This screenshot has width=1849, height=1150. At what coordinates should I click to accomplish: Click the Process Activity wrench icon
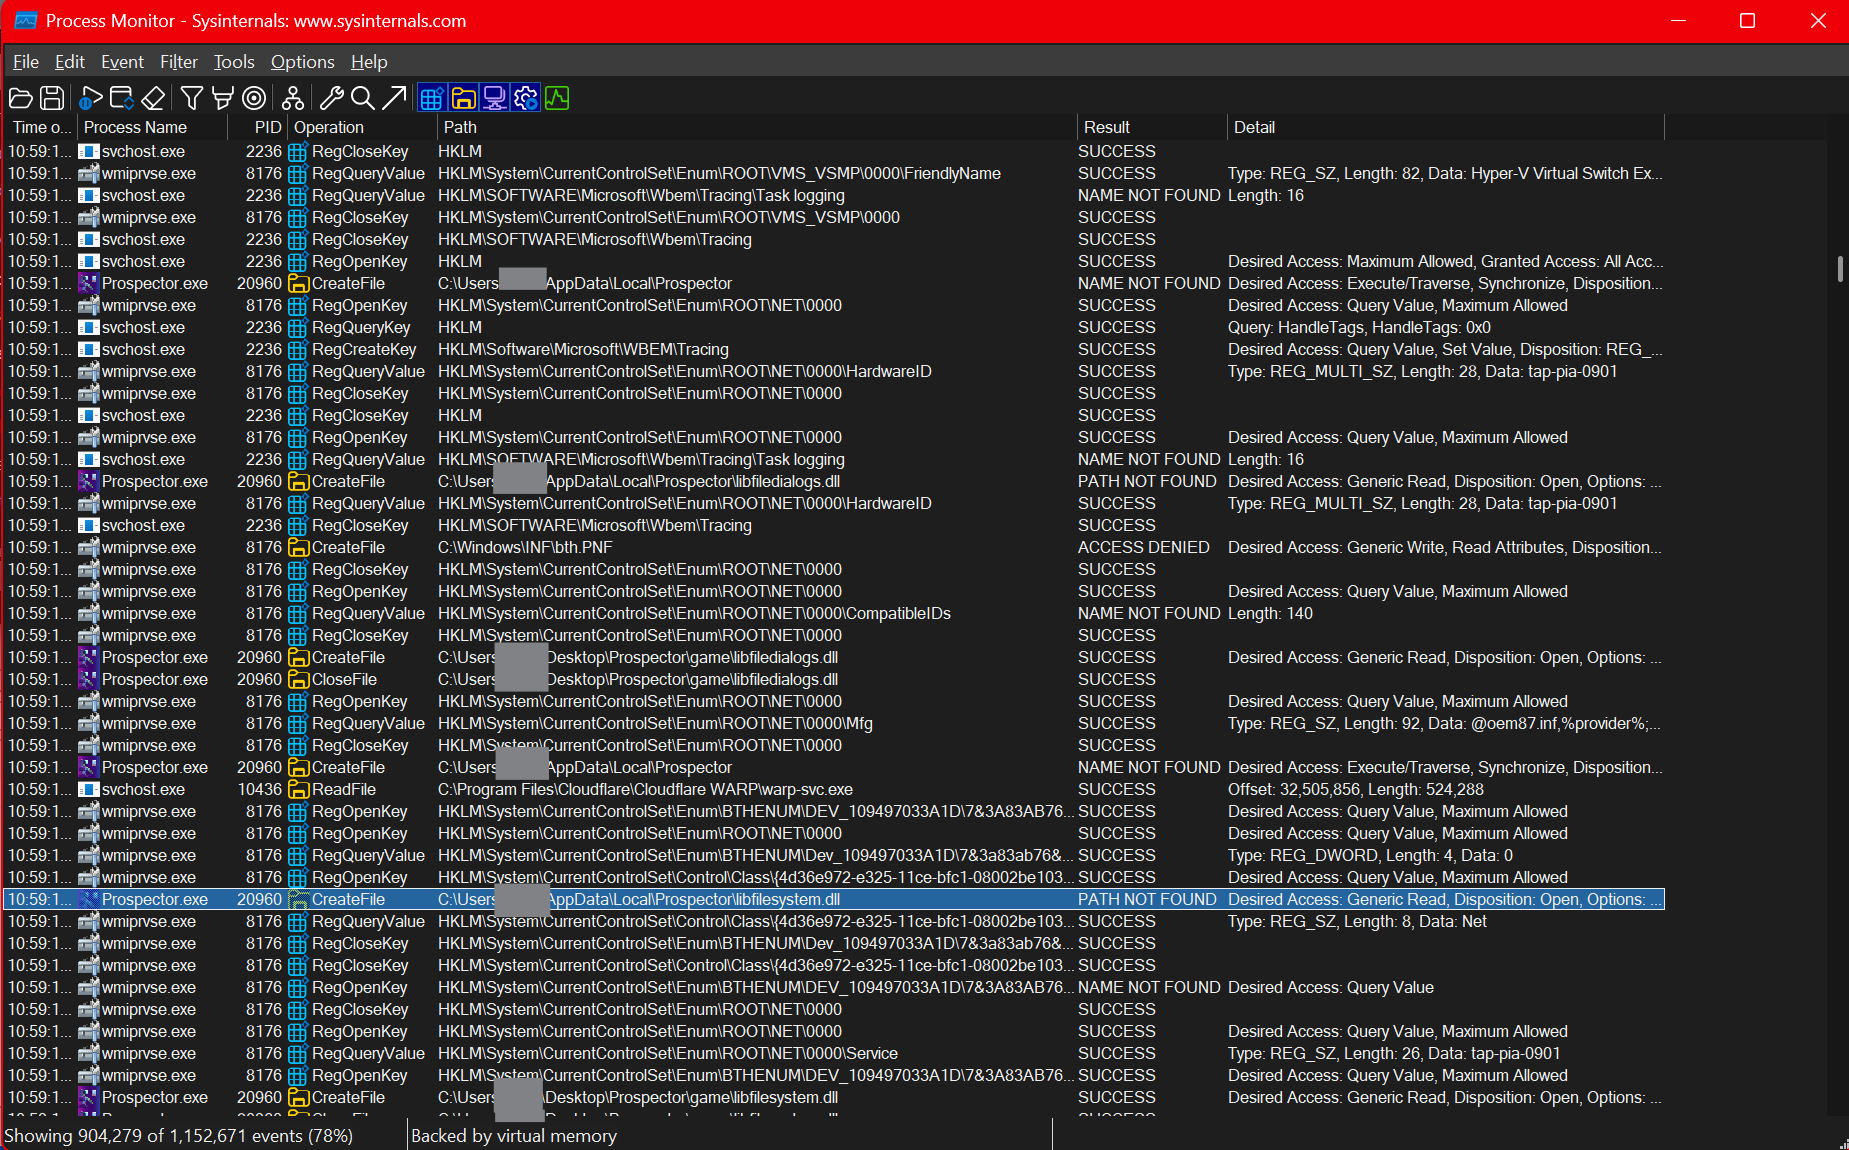(x=332, y=98)
